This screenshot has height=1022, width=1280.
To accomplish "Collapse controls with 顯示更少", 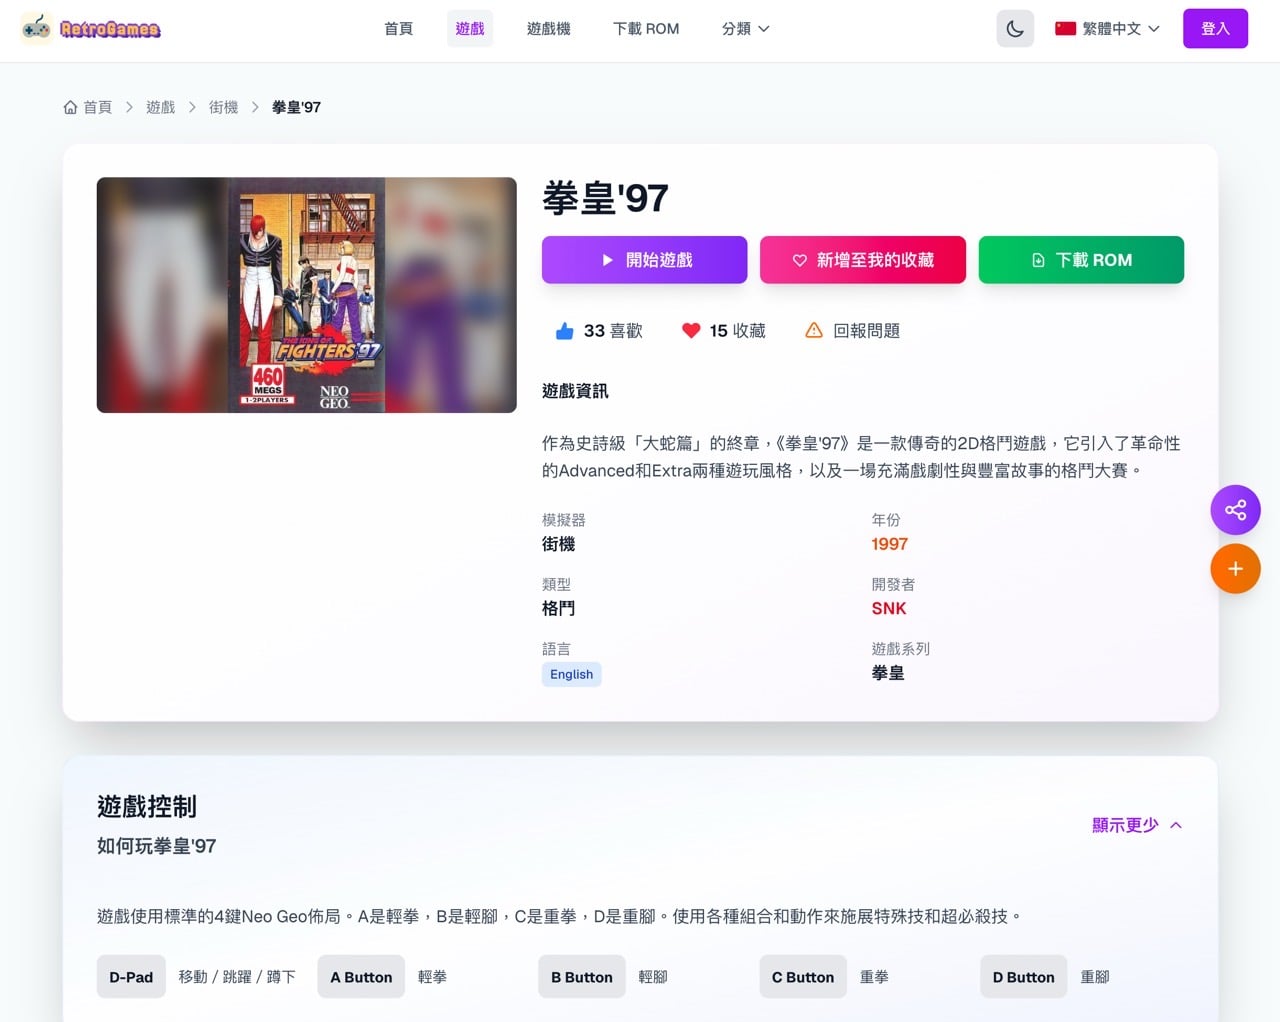I will tap(1137, 825).
